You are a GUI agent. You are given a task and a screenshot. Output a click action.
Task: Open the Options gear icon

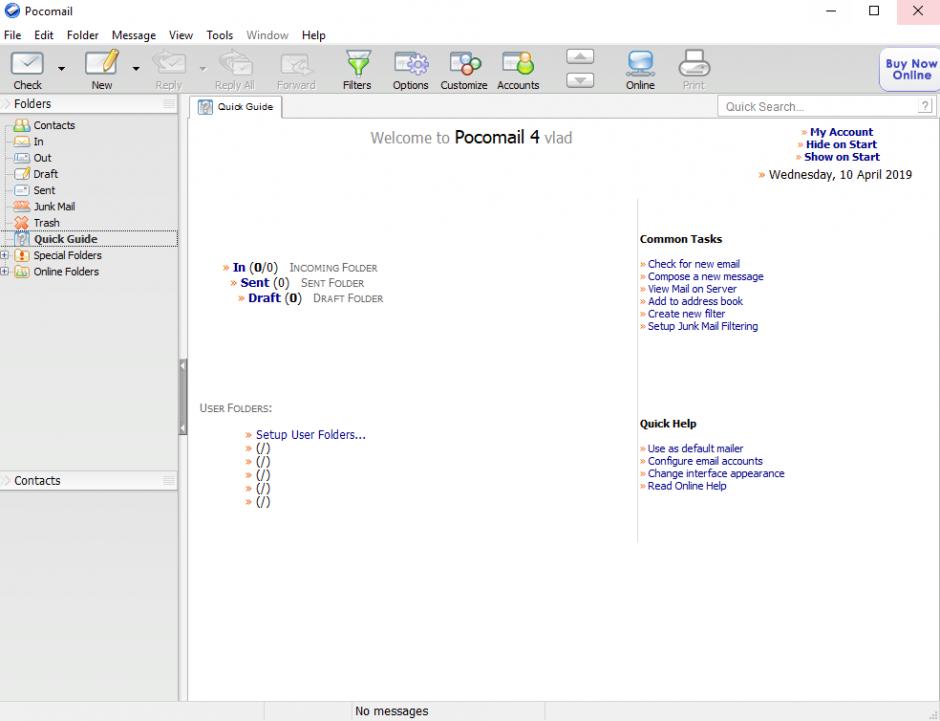(x=411, y=64)
